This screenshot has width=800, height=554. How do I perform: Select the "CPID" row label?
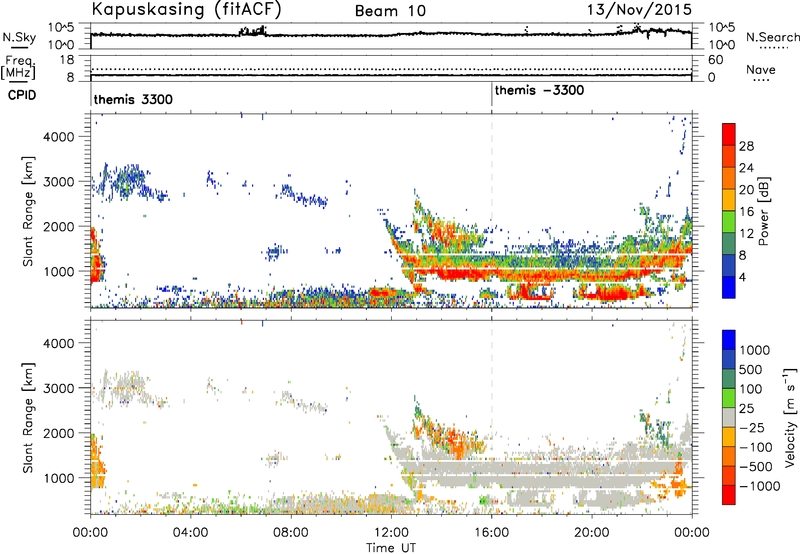coord(22,95)
